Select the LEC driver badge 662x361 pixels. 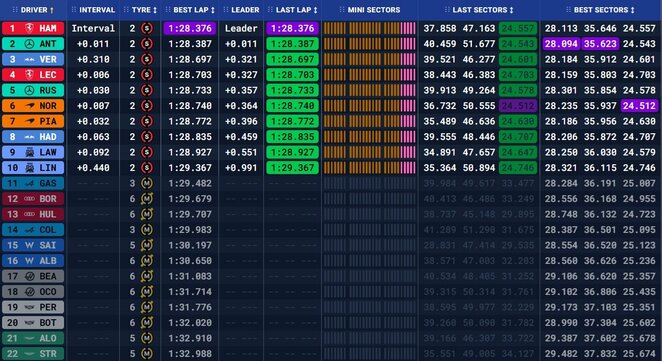(33, 75)
